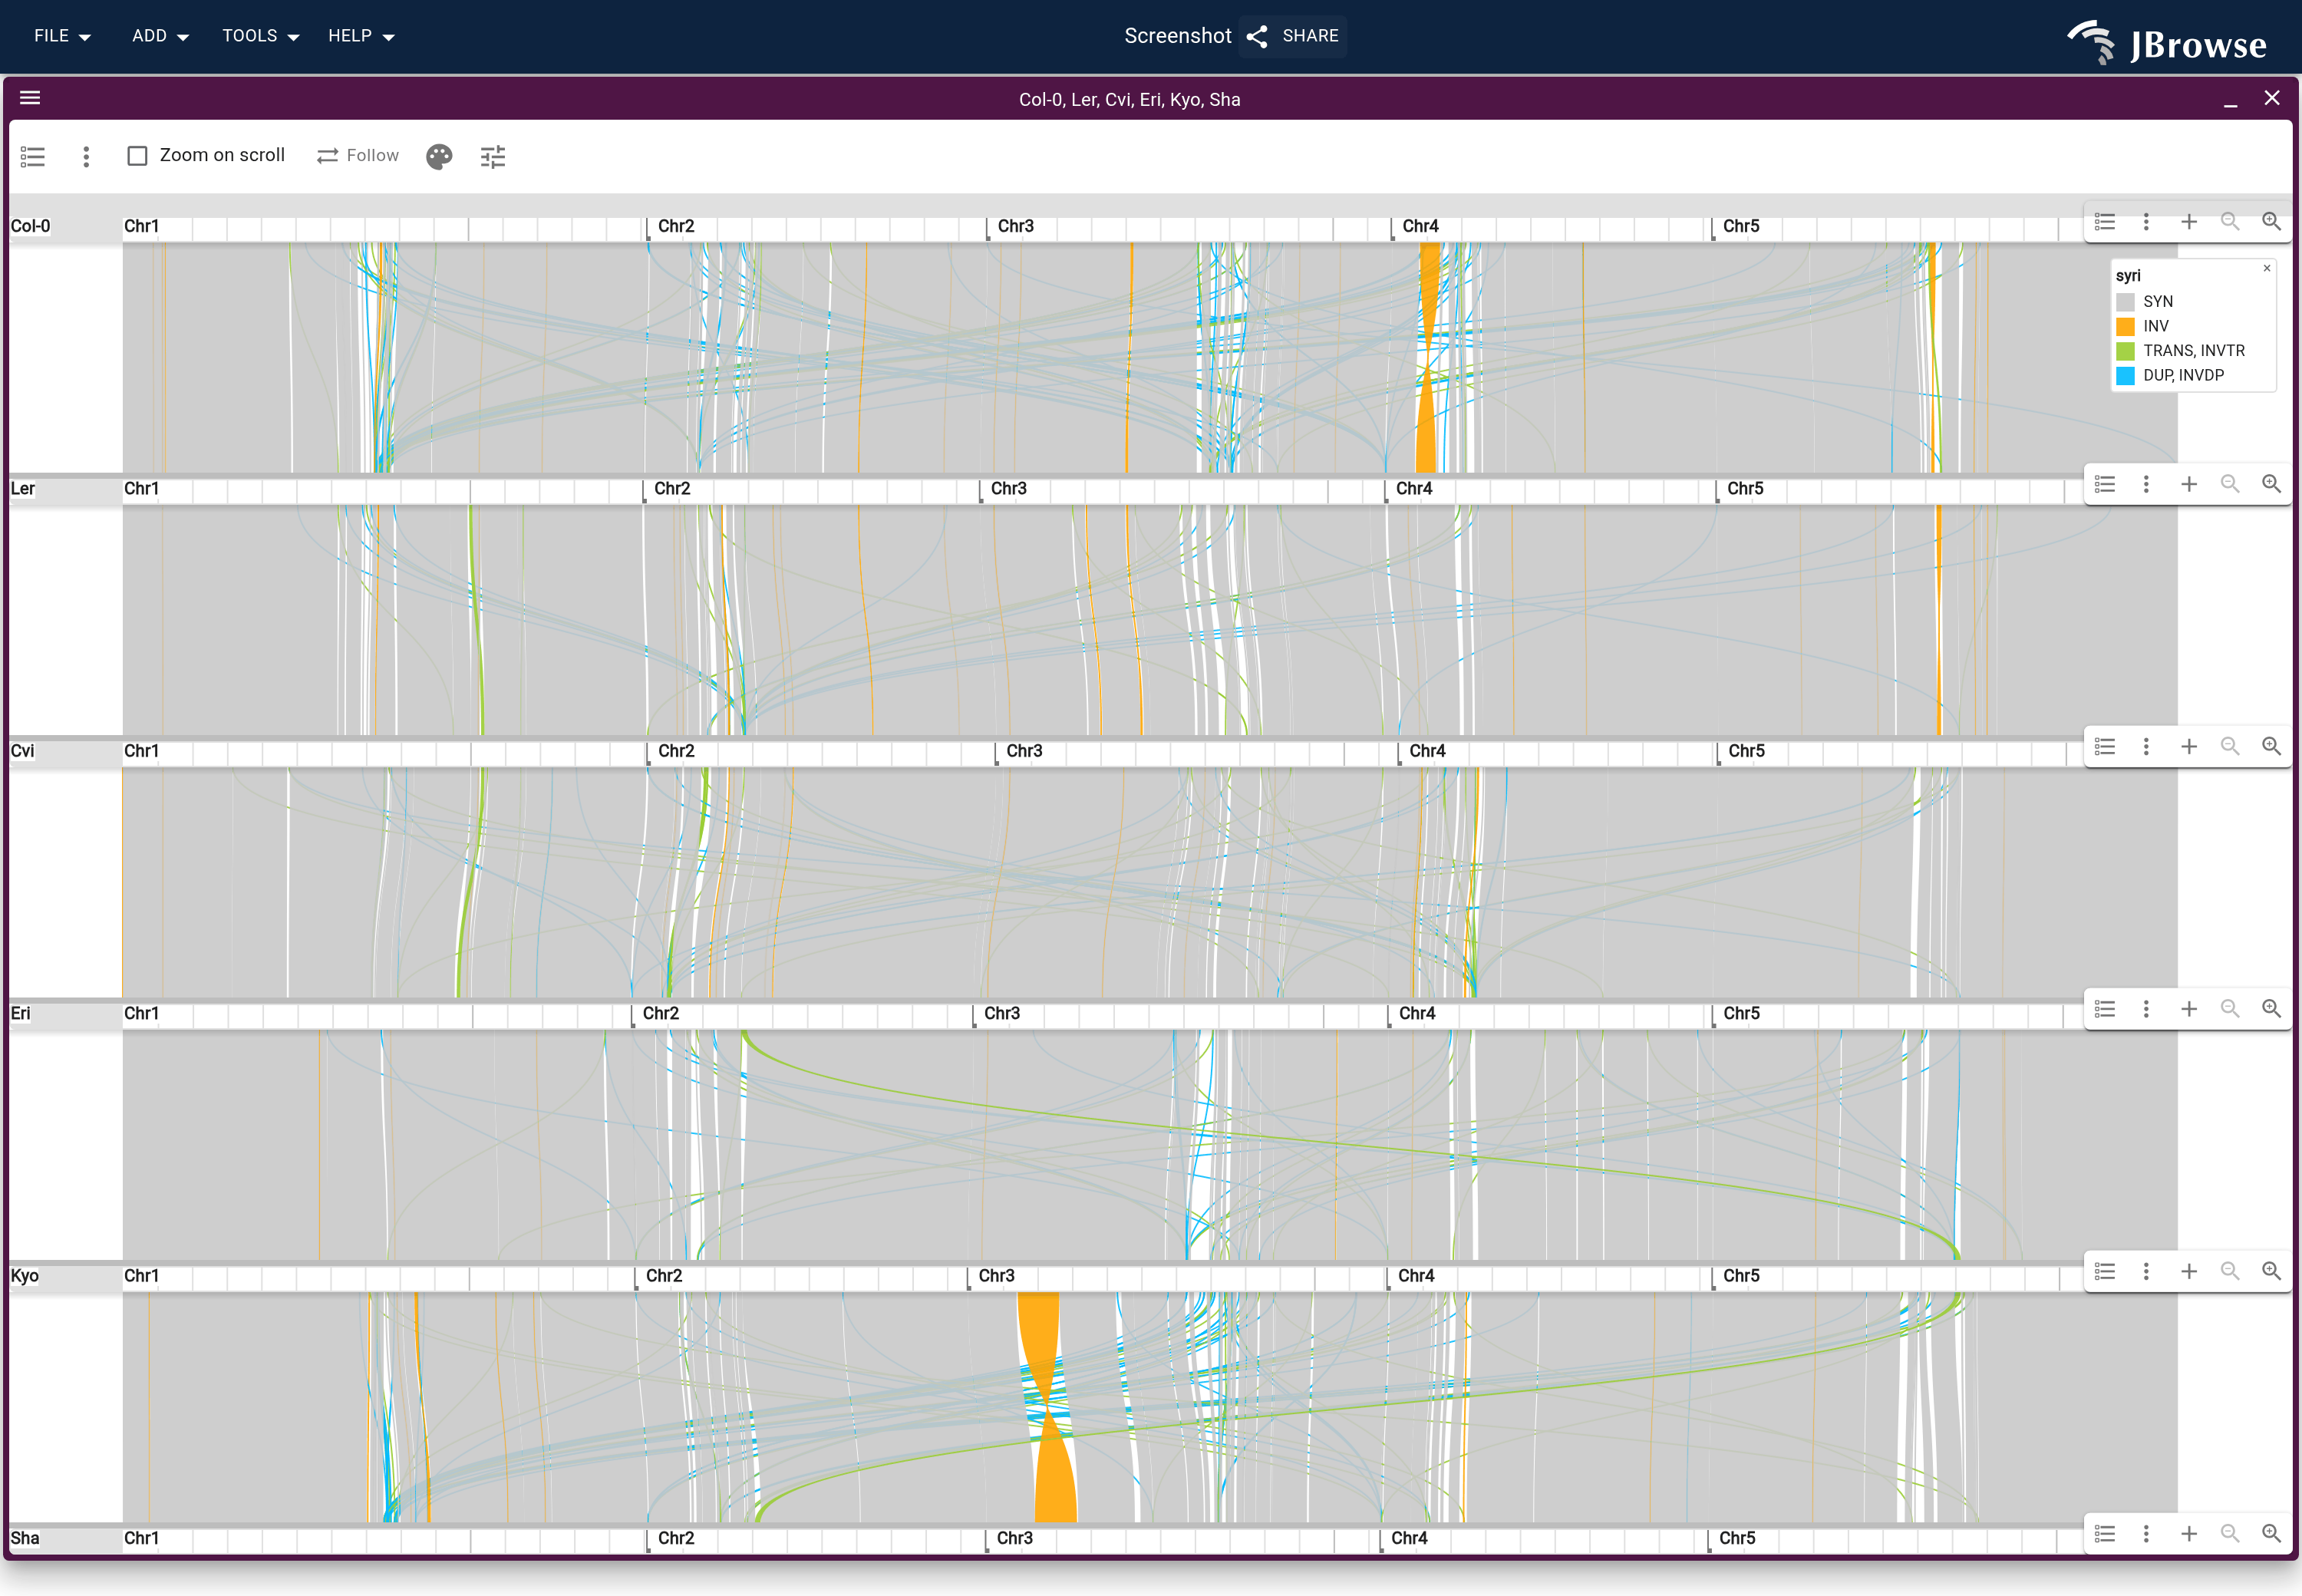This screenshot has width=2302, height=1596.
Task: Open the three-dot menu on Col-0 row
Action: [2146, 222]
